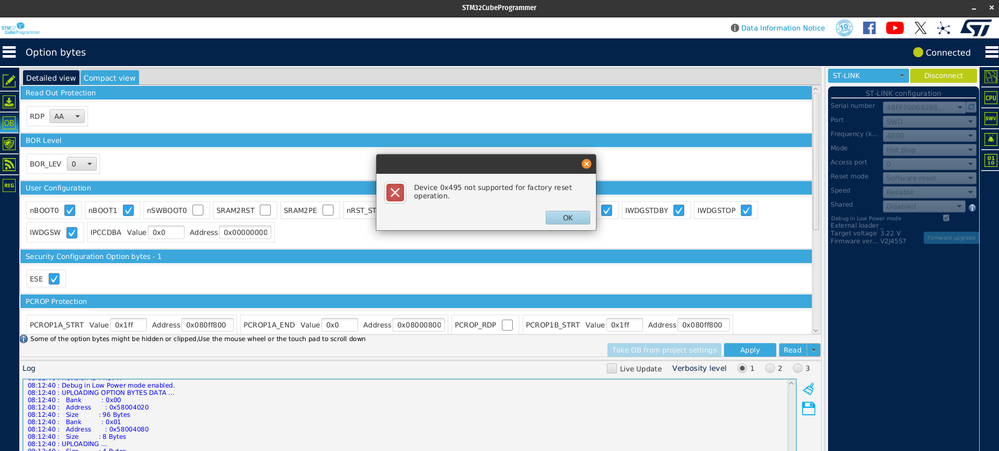Enable the SRAM2RST checkbox

pos(265,210)
